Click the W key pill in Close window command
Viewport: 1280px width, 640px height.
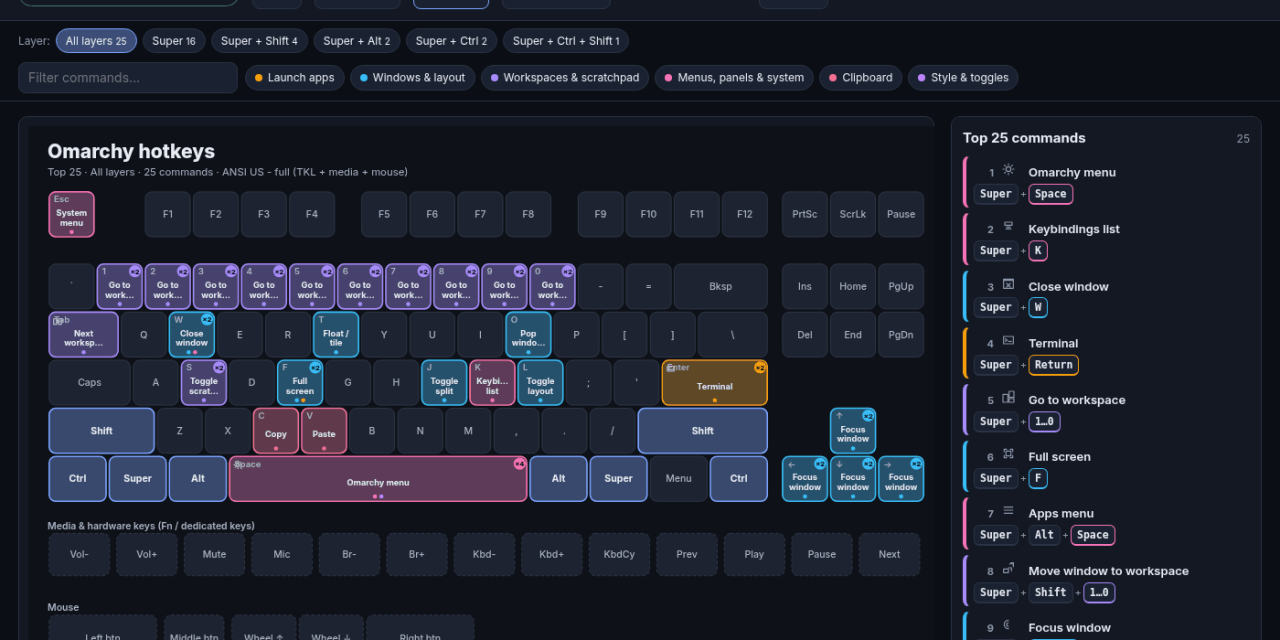(x=1038, y=308)
